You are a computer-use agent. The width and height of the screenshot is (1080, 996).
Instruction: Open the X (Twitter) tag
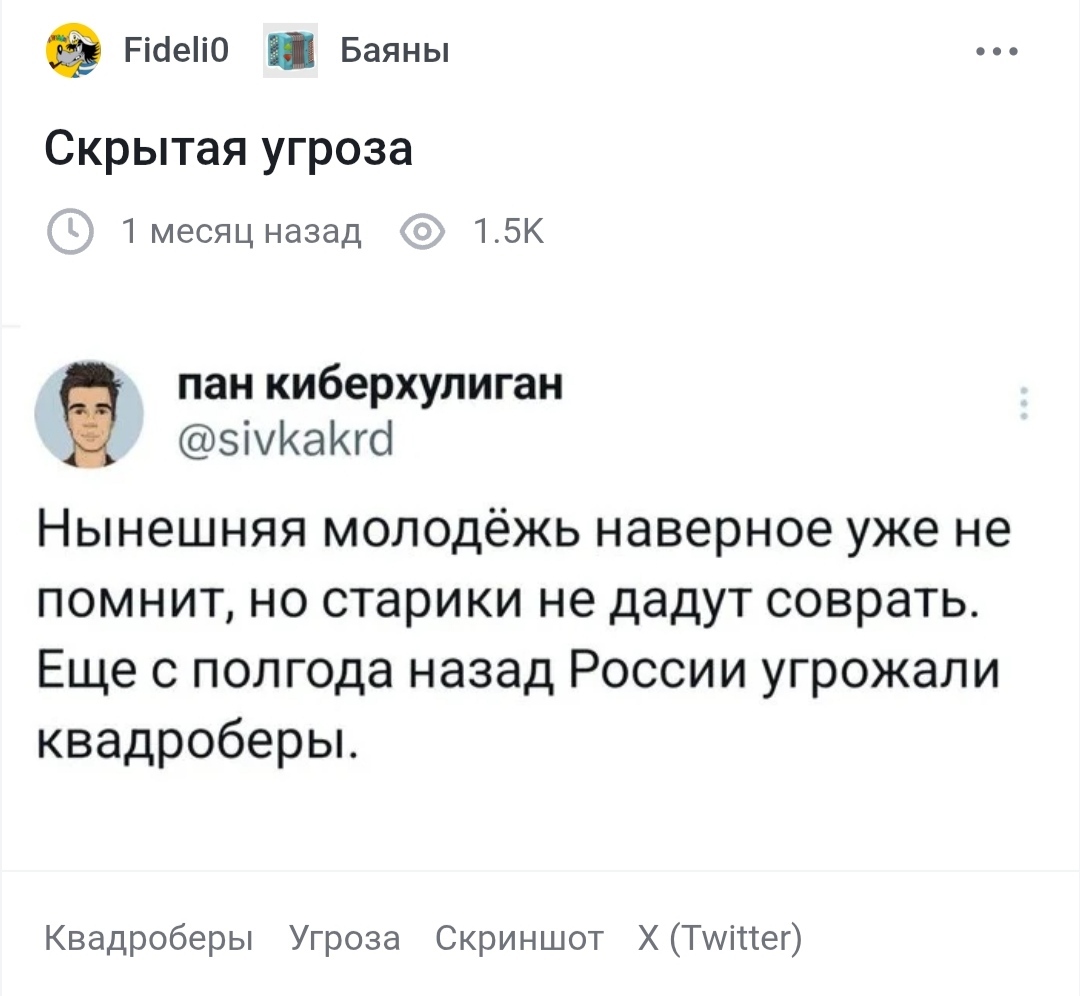click(x=720, y=939)
